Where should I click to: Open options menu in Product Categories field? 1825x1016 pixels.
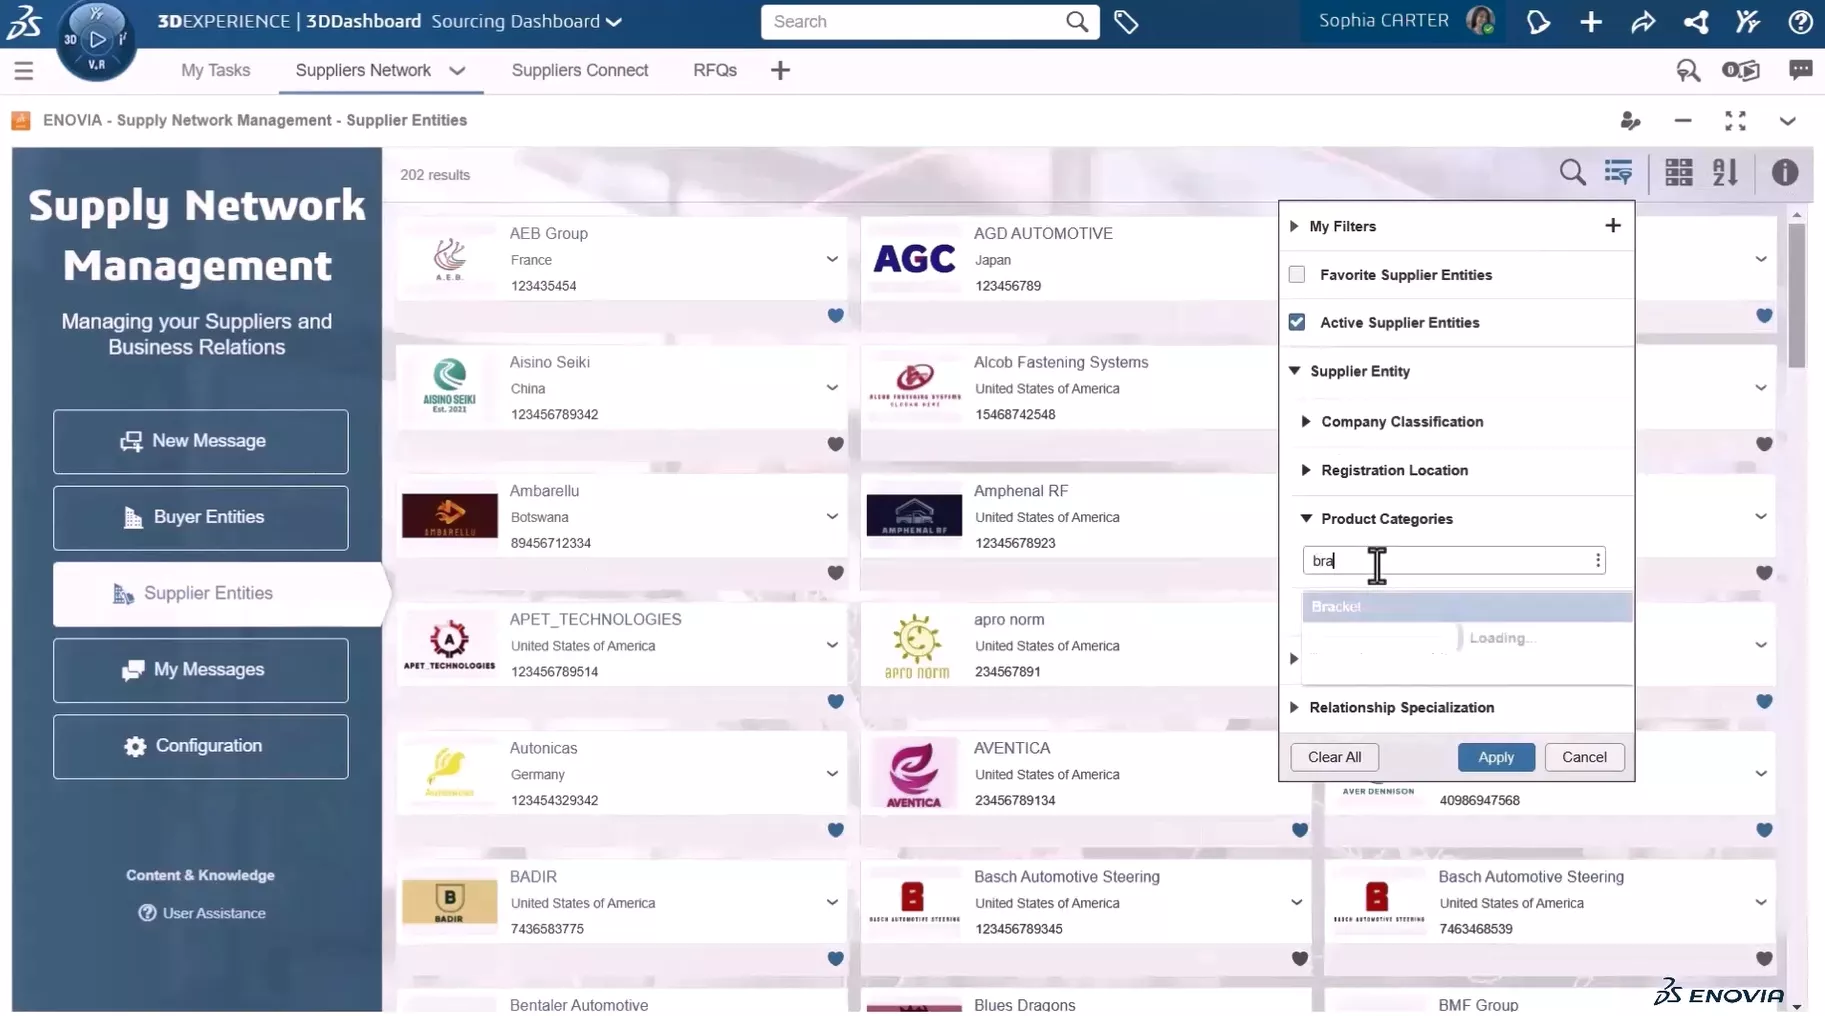pyautogui.click(x=1598, y=560)
